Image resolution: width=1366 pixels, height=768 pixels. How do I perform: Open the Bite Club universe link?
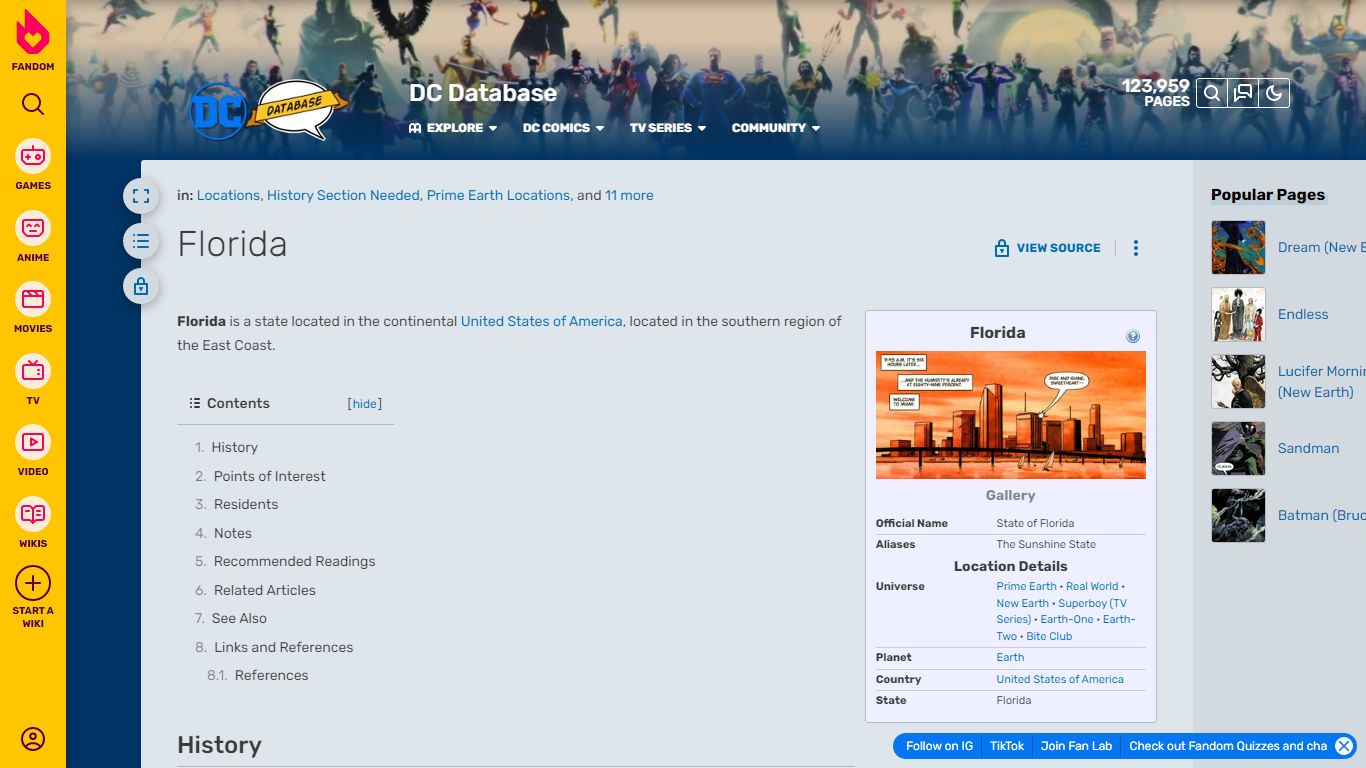pos(1049,636)
